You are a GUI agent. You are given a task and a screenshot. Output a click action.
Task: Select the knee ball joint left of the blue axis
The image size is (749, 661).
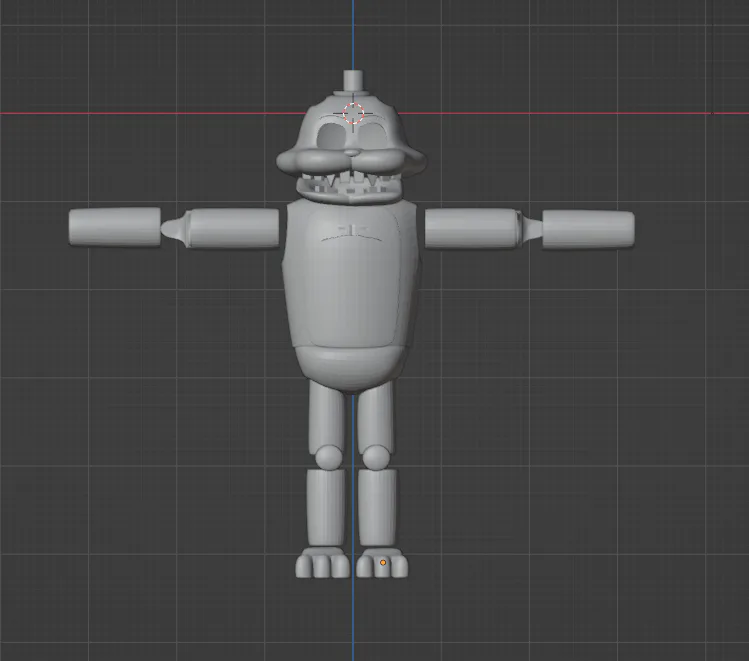click(329, 457)
